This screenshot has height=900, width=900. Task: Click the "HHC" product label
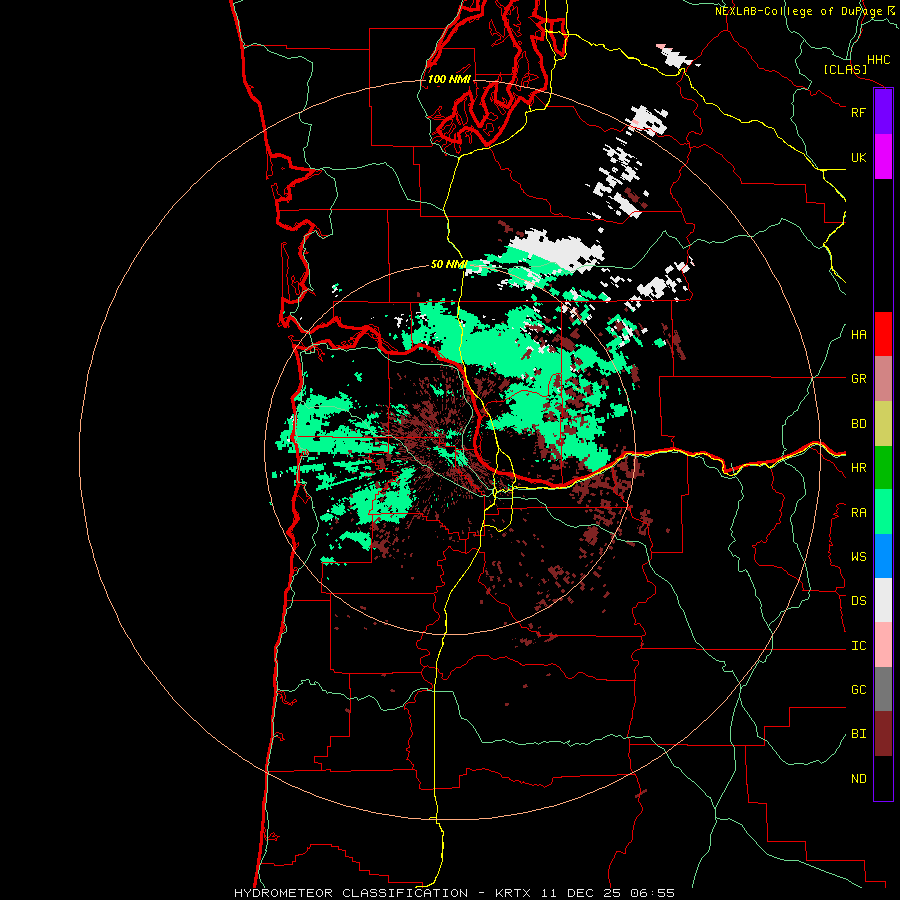[878, 60]
